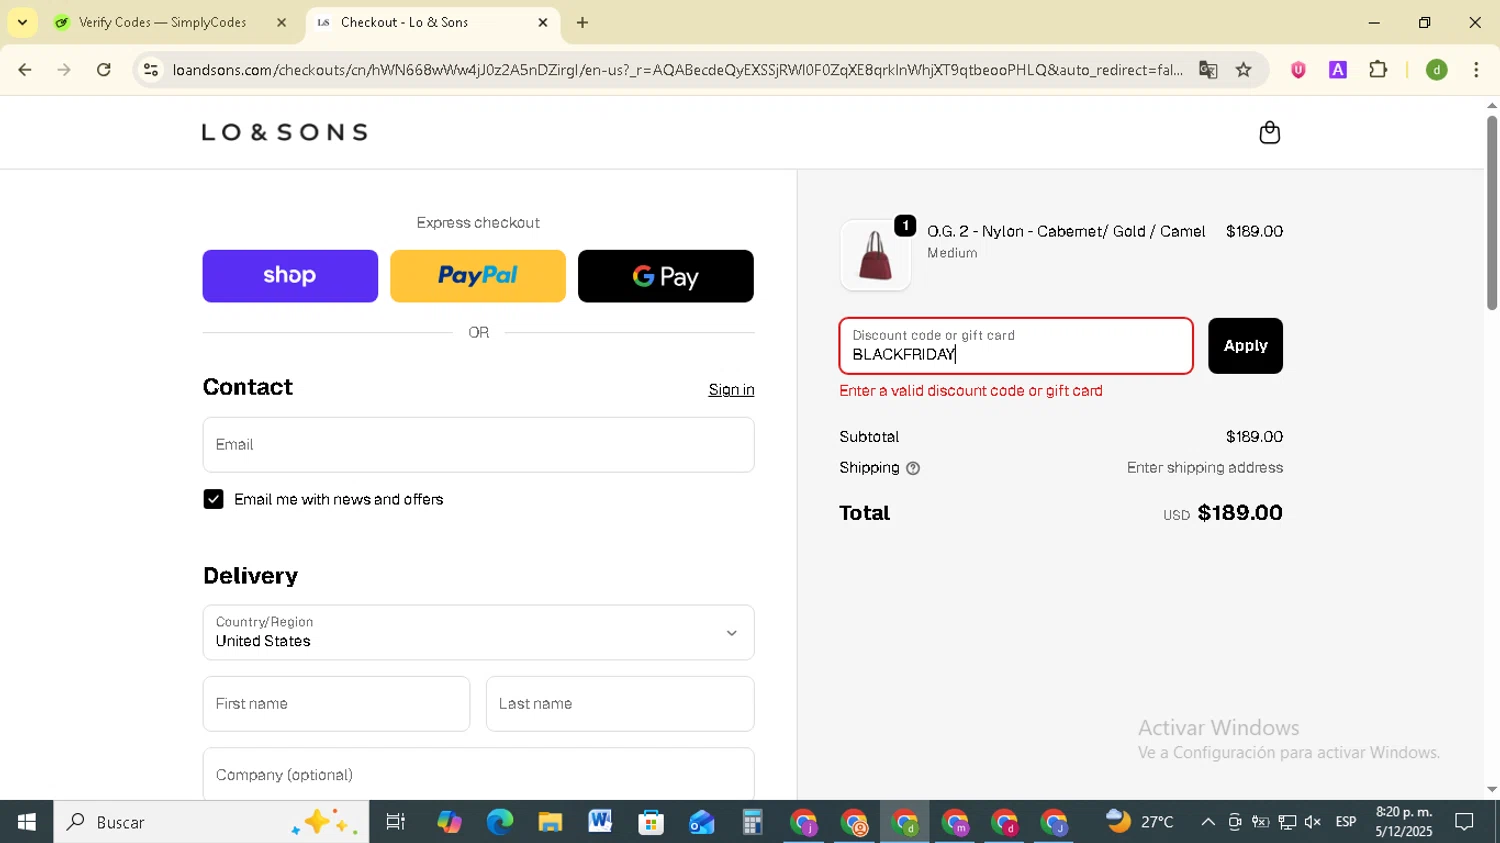The image size is (1500, 843).
Task: Open Calculator from the taskbar
Action: coord(752,822)
